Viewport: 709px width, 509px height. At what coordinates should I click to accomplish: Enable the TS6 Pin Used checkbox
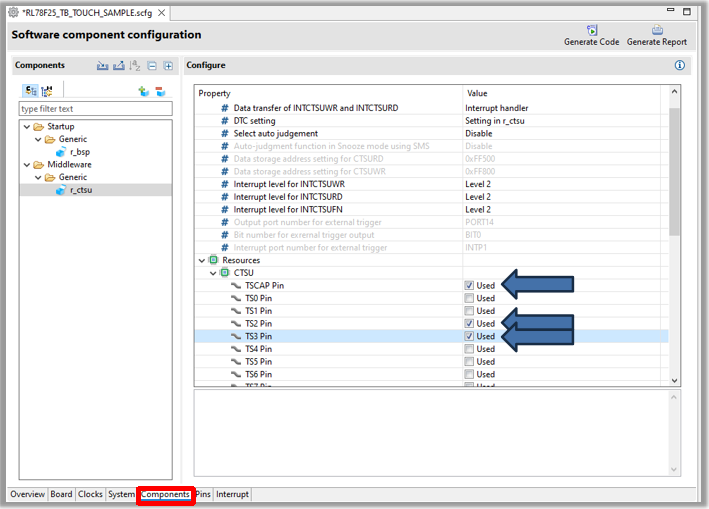click(469, 374)
